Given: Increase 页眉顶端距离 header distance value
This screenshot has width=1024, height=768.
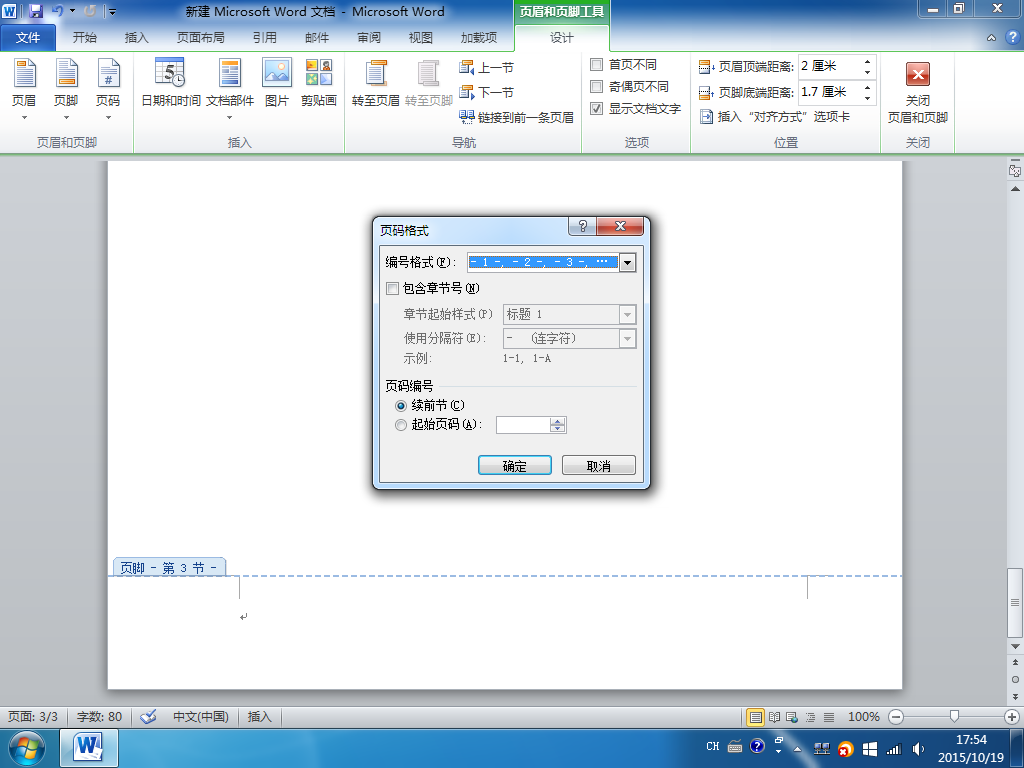Looking at the screenshot, I should (867, 61).
